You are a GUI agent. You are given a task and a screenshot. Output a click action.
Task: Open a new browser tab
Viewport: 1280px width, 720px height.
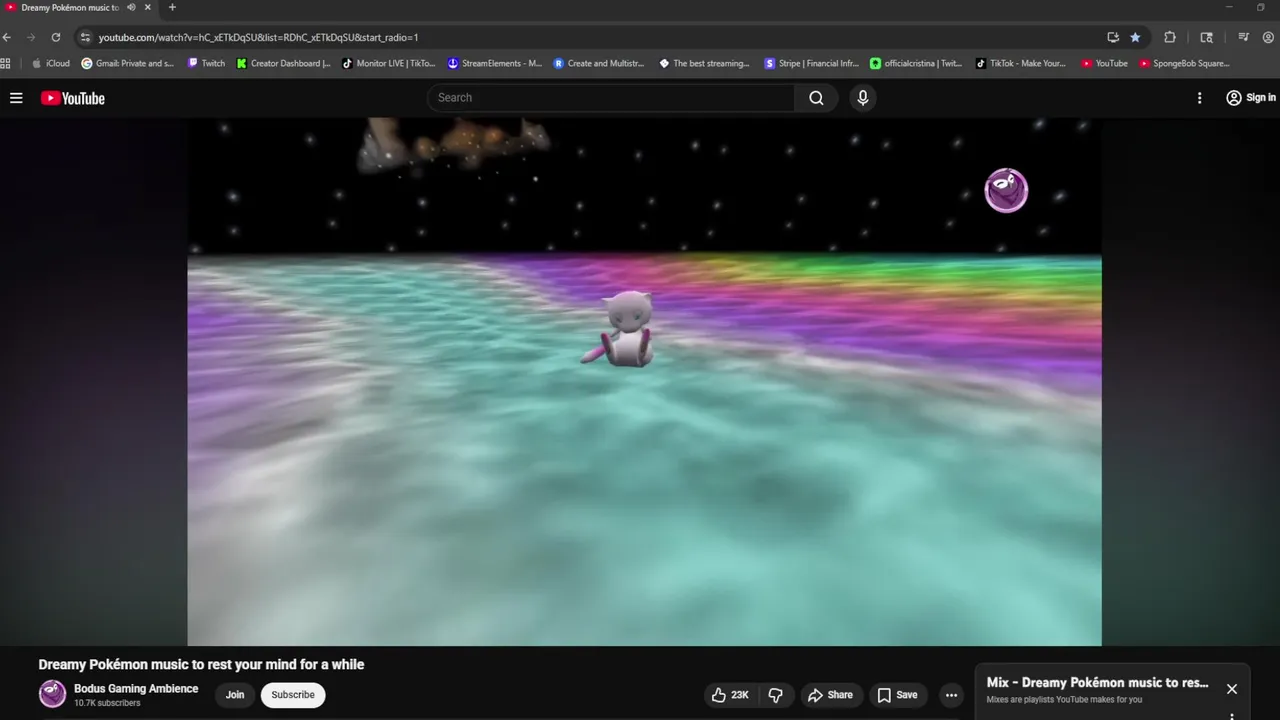coord(172,7)
